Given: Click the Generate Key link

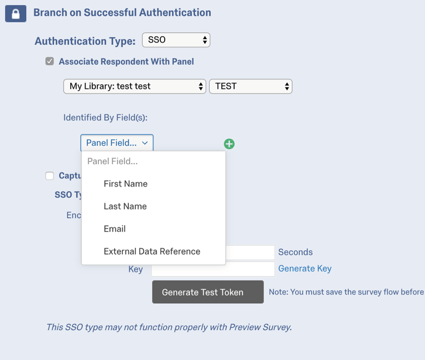Looking at the screenshot, I should coord(305,269).
